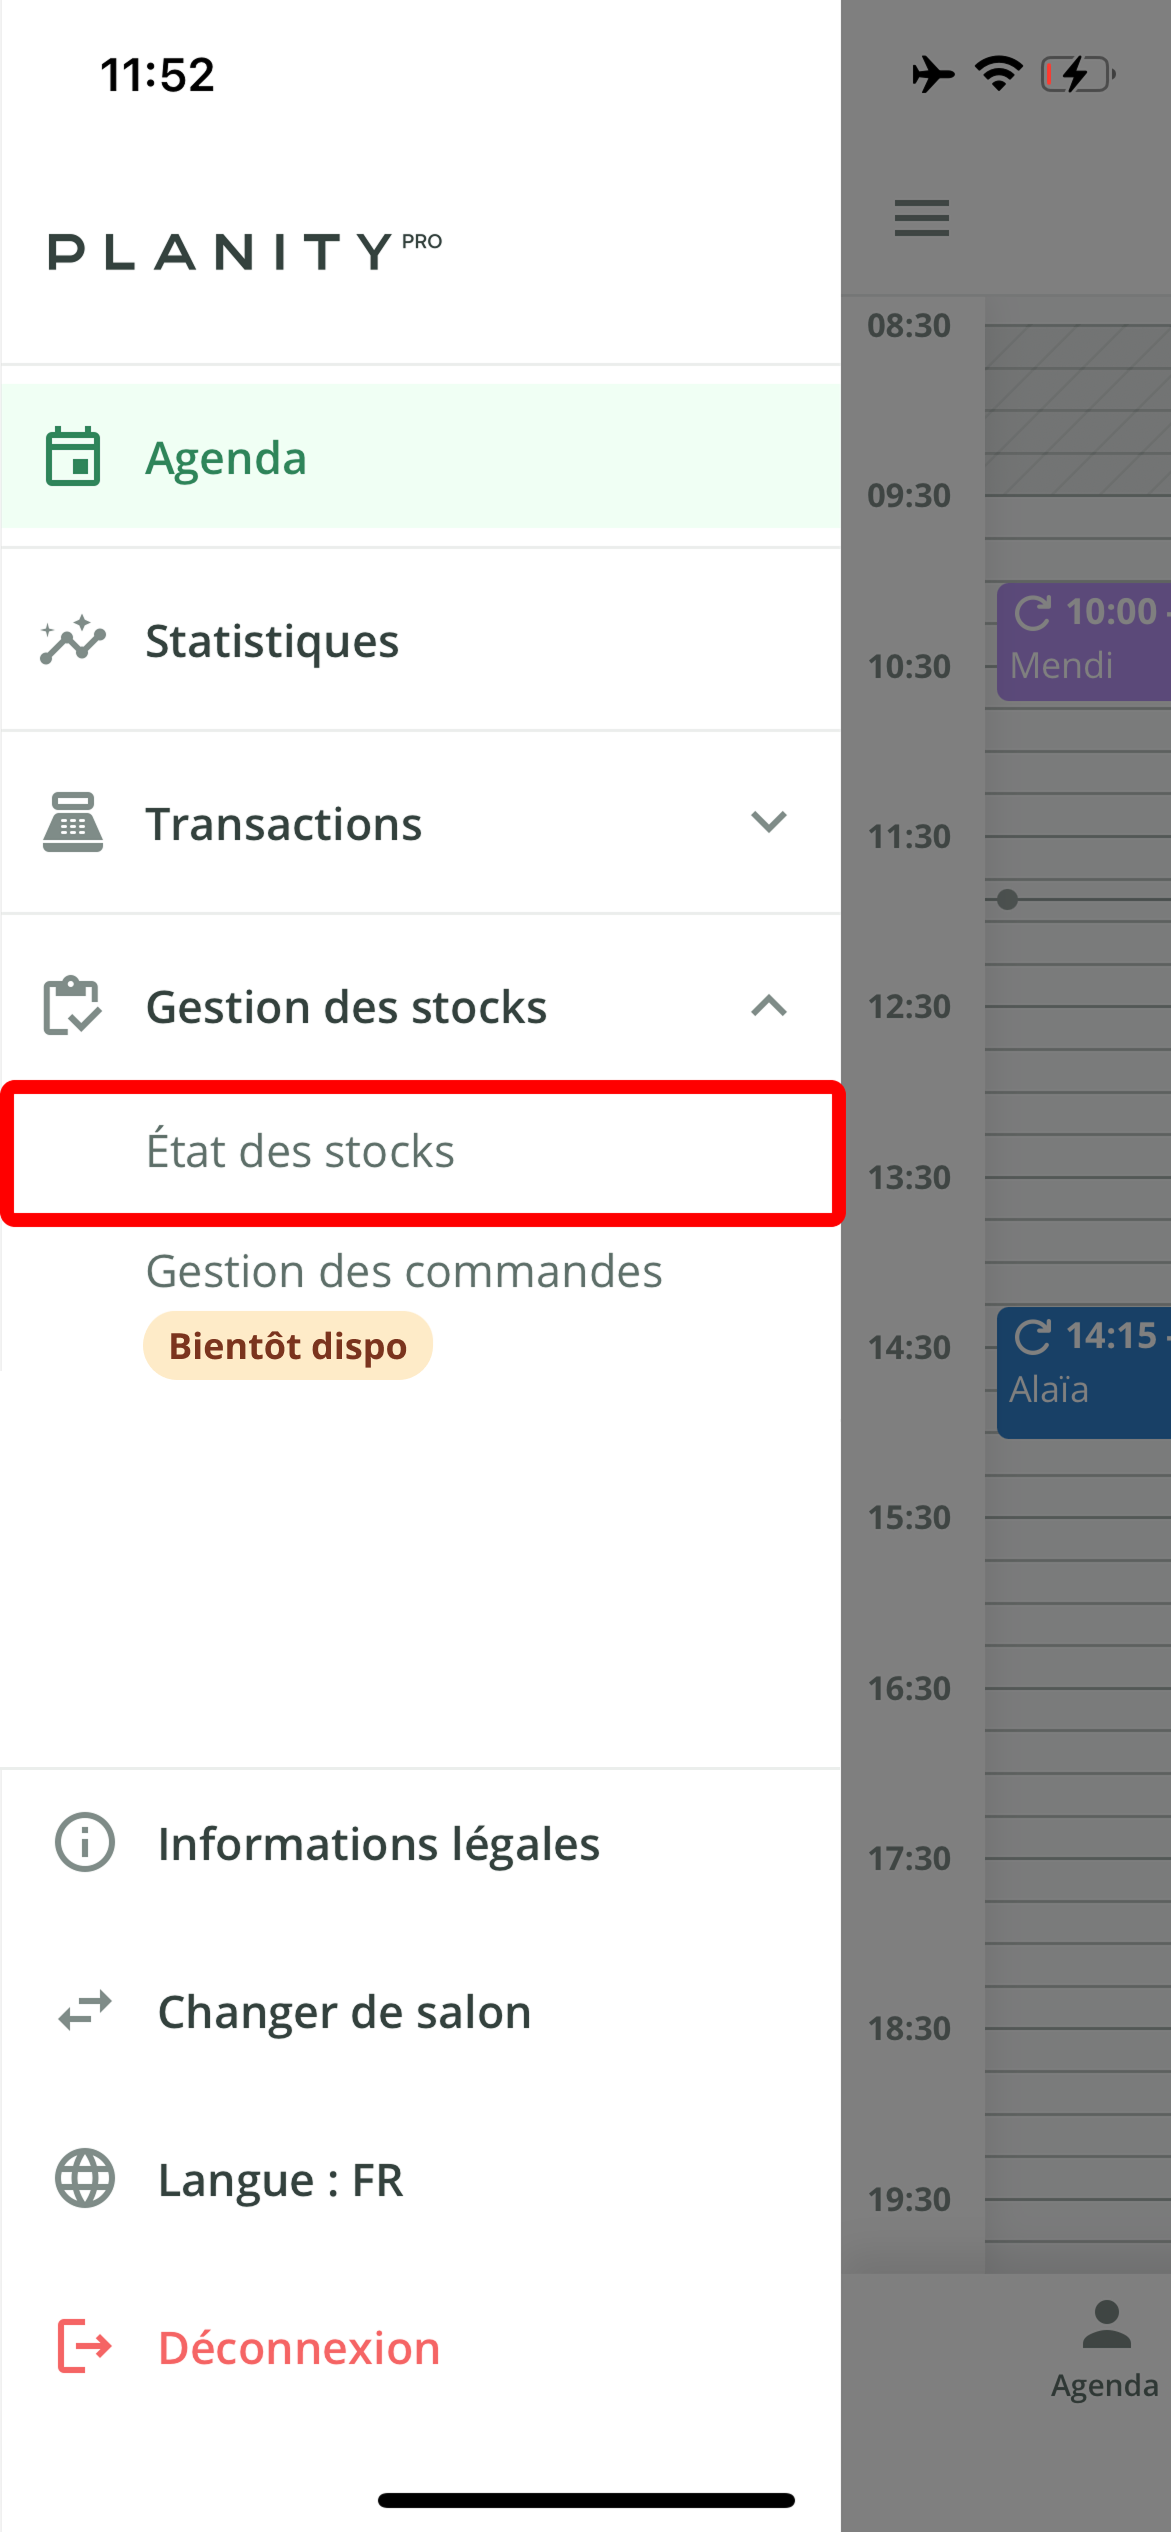This screenshot has width=1171, height=2532.
Task: Open the 10:00 Mendi appointment
Action: 1084,641
